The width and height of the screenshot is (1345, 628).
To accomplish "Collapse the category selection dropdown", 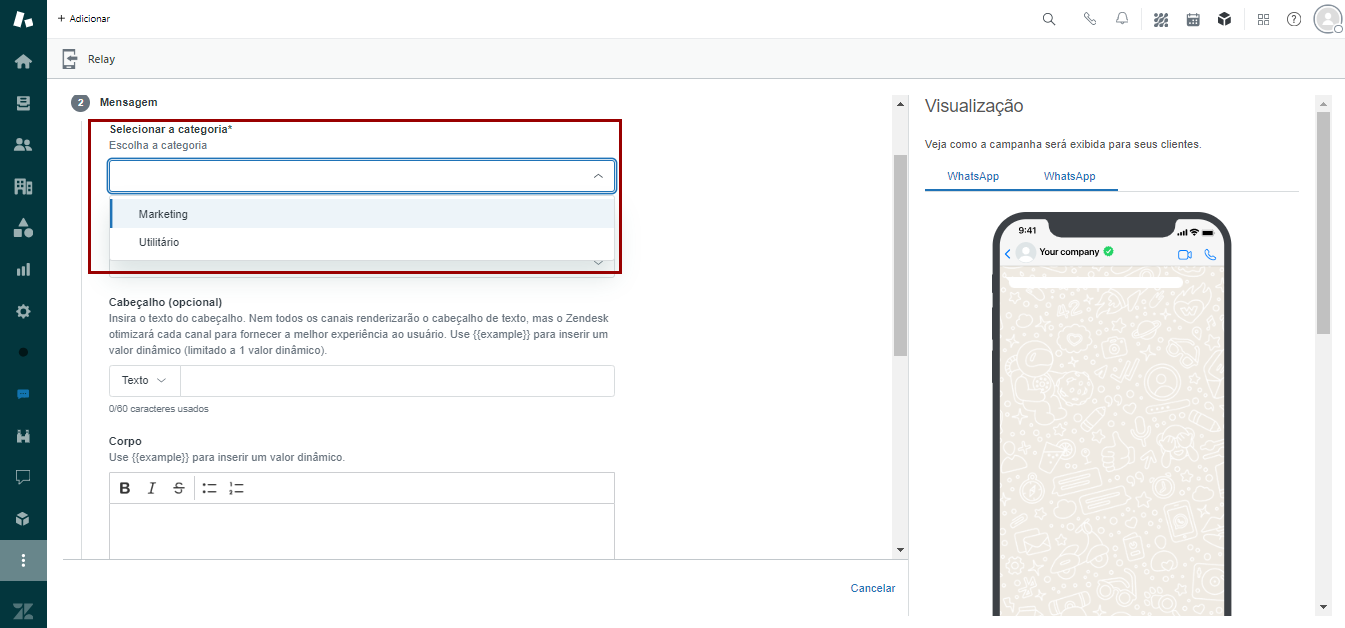I will 598,176.
